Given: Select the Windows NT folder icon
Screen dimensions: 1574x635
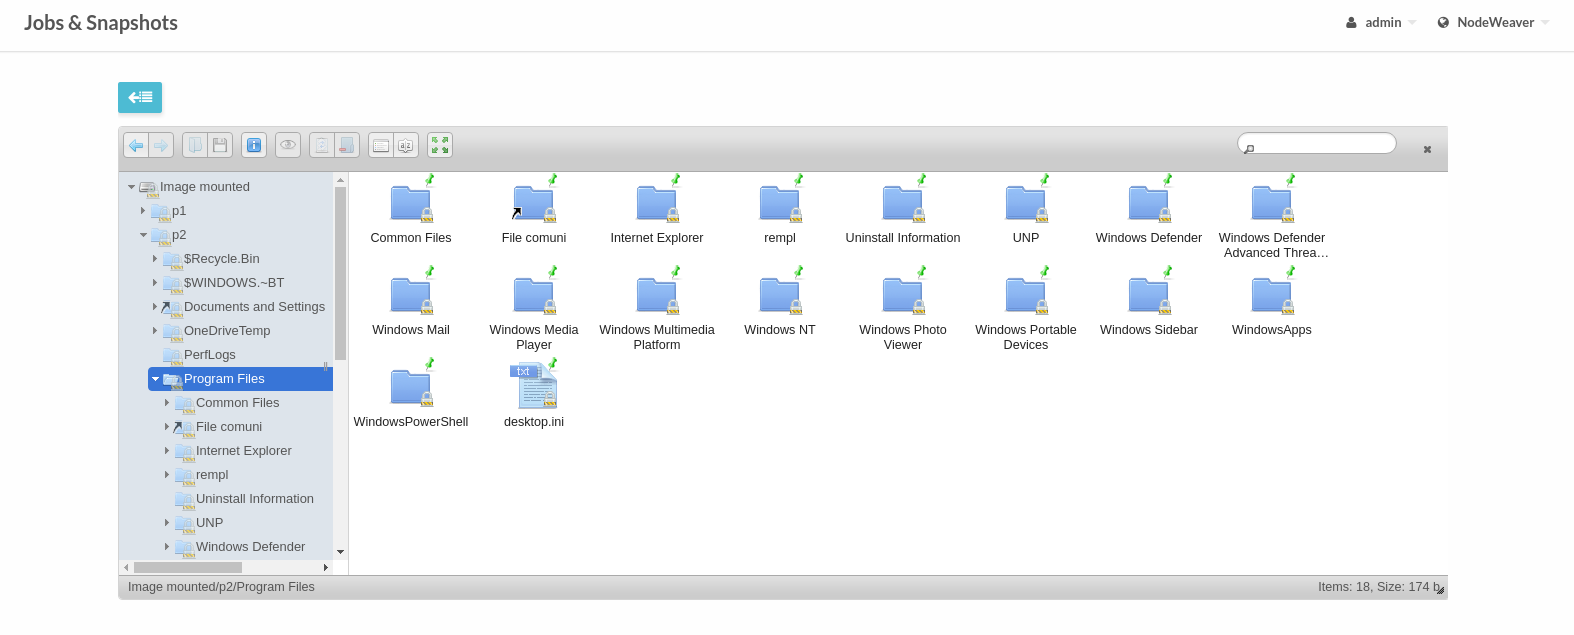Looking at the screenshot, I should 780,295.
